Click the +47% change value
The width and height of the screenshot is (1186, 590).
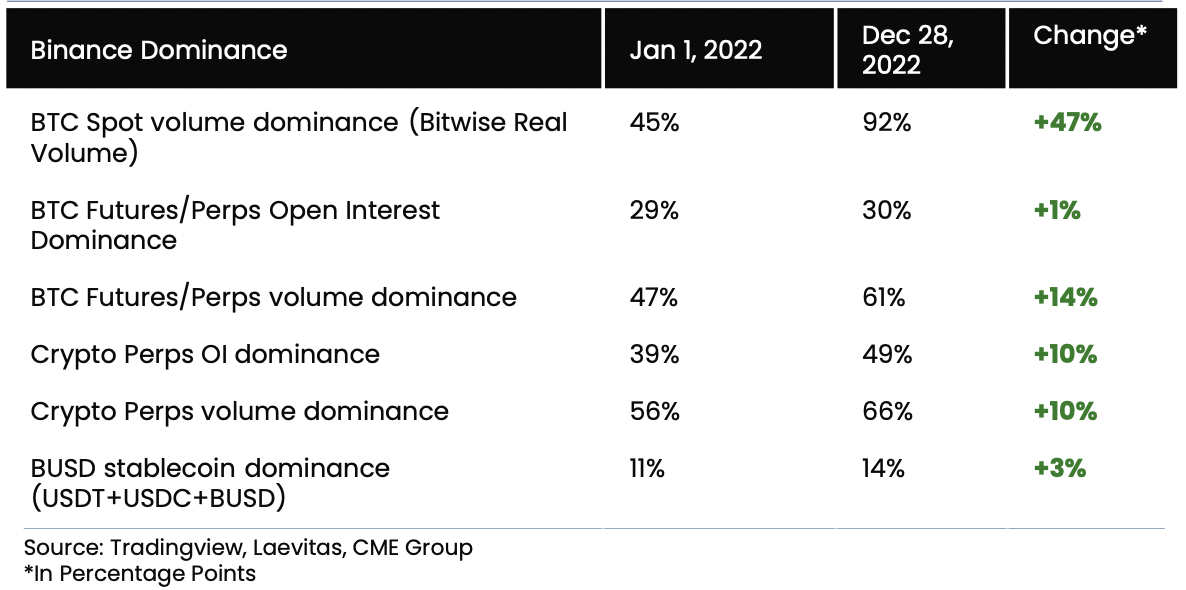(x=1067, y=123)
